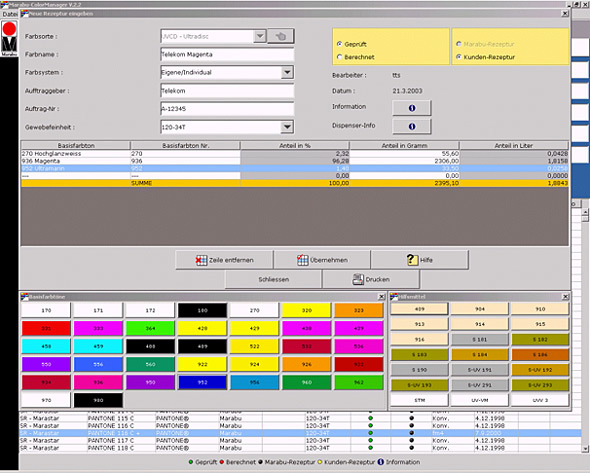This screenshot has height=473, width=590.
Task: Choose Hilfsmittel additive 409
Action: 420,309
